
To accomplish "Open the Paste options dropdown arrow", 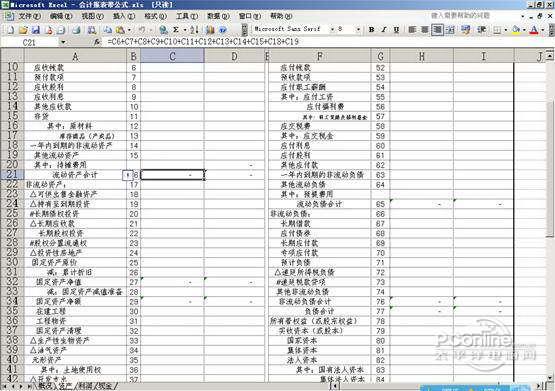I will 129,30.
